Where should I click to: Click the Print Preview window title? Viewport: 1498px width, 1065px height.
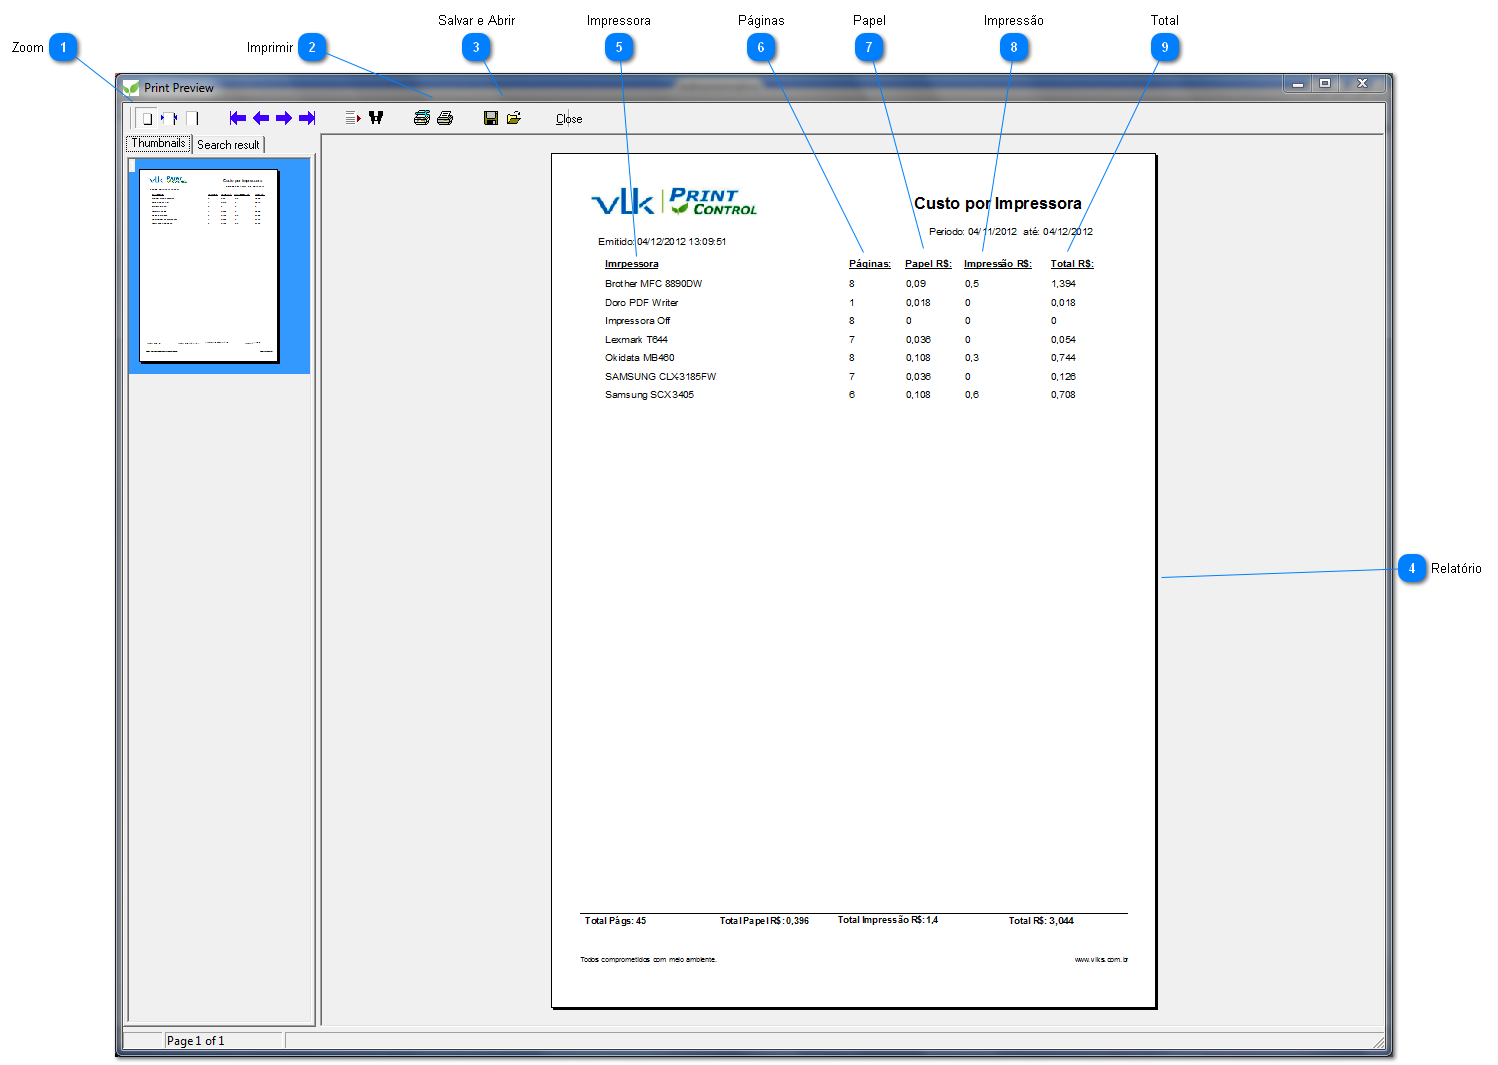(x=179, y=88)
